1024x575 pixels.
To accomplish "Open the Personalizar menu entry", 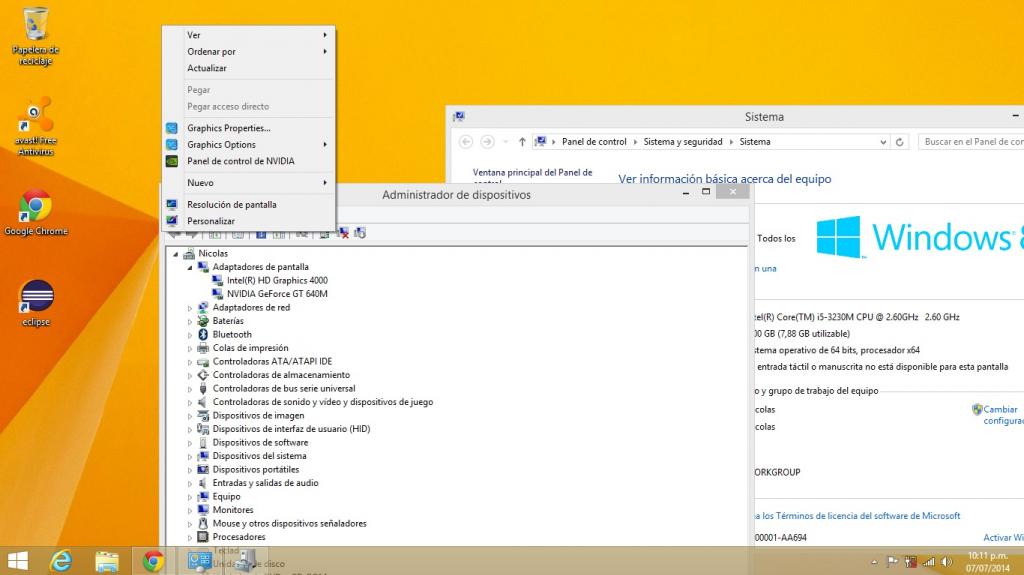I will (x=211, y=221).
